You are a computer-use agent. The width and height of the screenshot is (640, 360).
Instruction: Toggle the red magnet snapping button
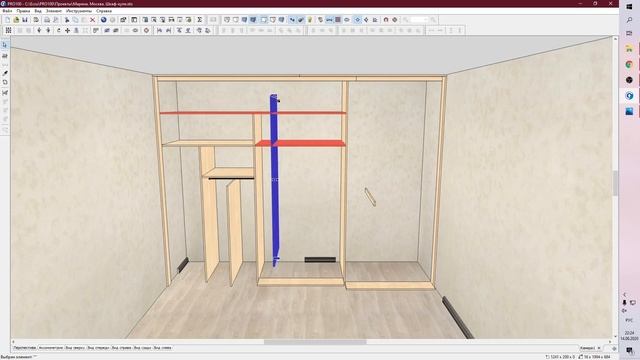pyautogui.click(x=386, y=20)
